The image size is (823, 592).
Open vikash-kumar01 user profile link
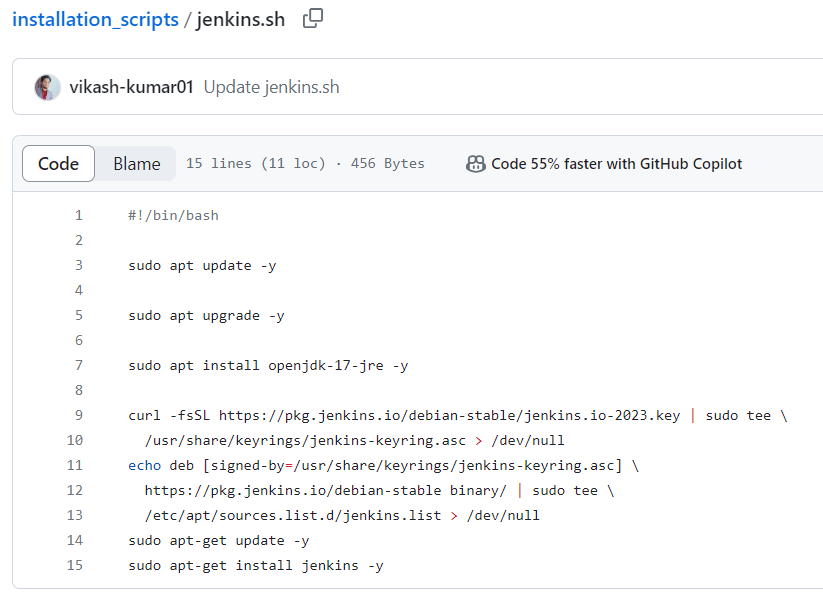click(131, 87)
